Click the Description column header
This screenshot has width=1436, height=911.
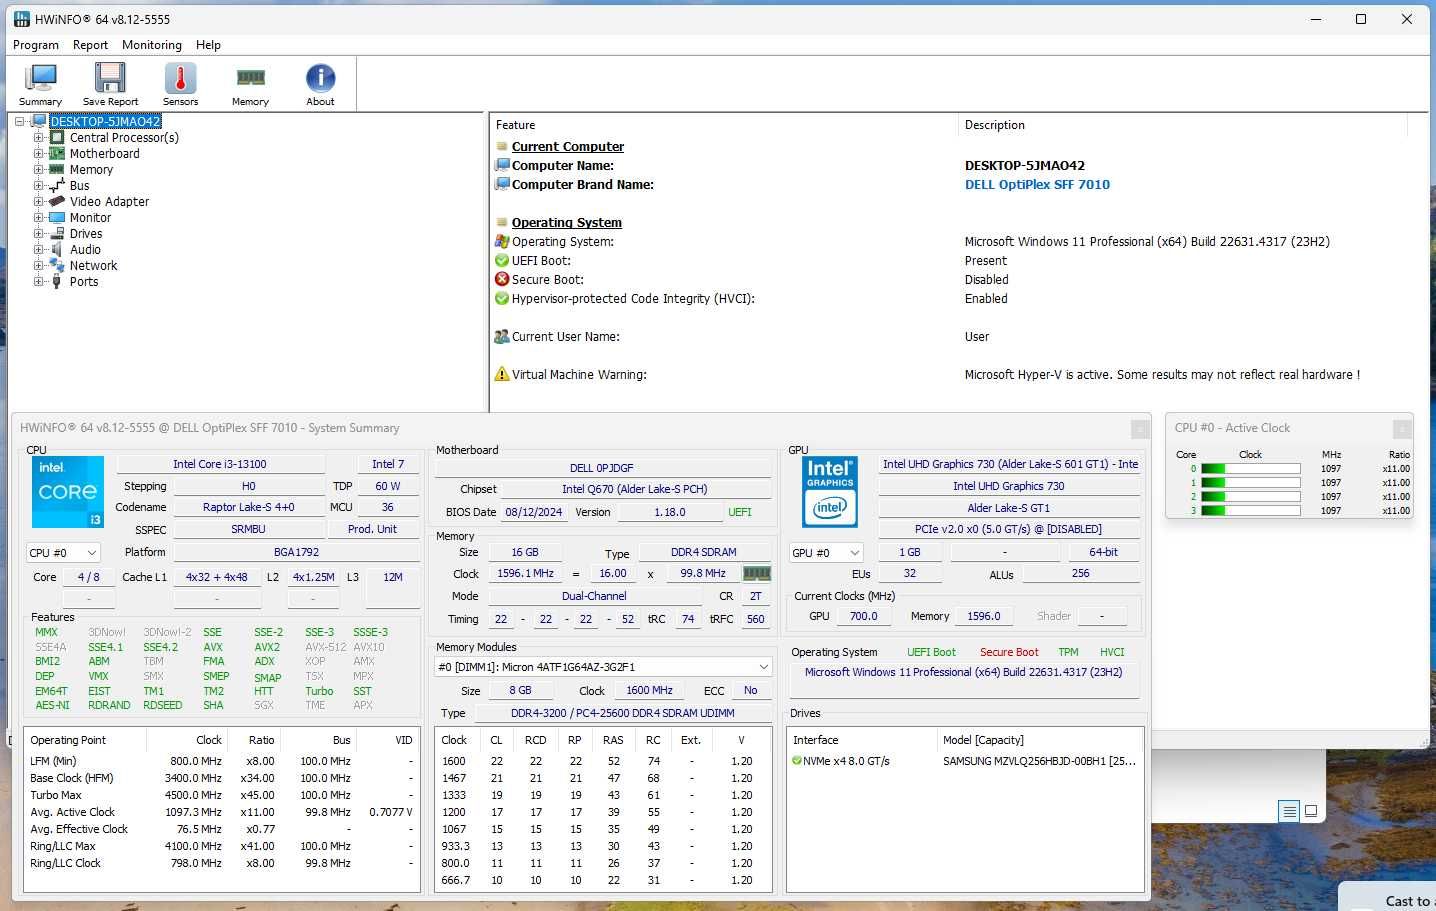(1182, 125)
